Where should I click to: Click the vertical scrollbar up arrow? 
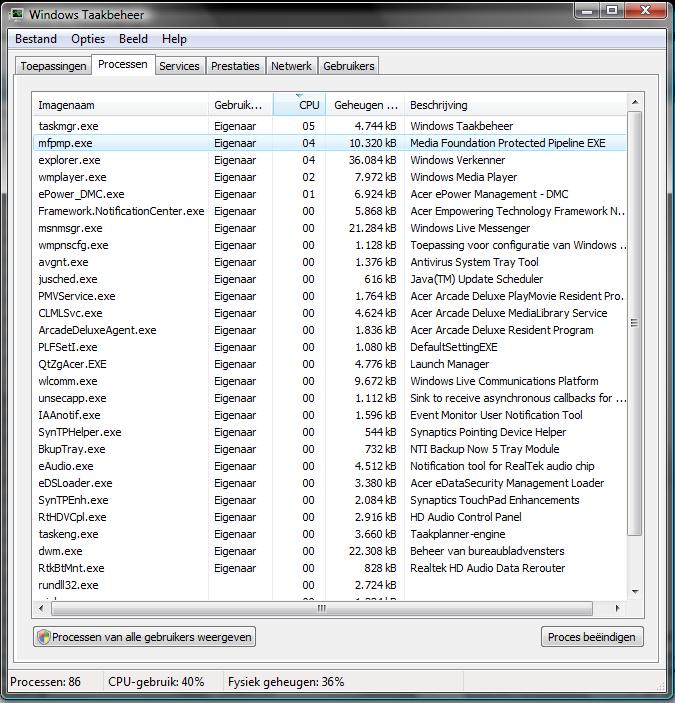[635, 102]
